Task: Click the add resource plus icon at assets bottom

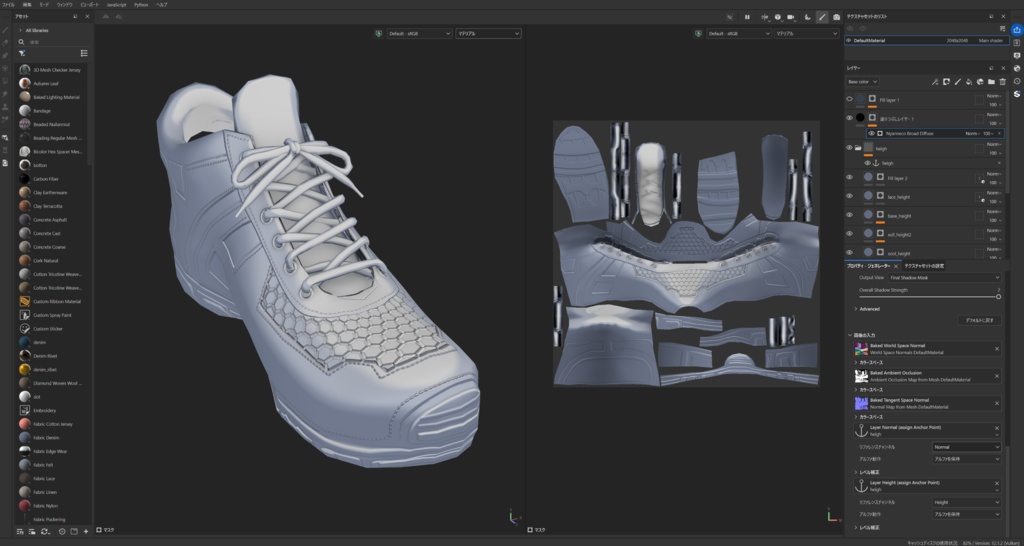Action: (x=86, y=532)
